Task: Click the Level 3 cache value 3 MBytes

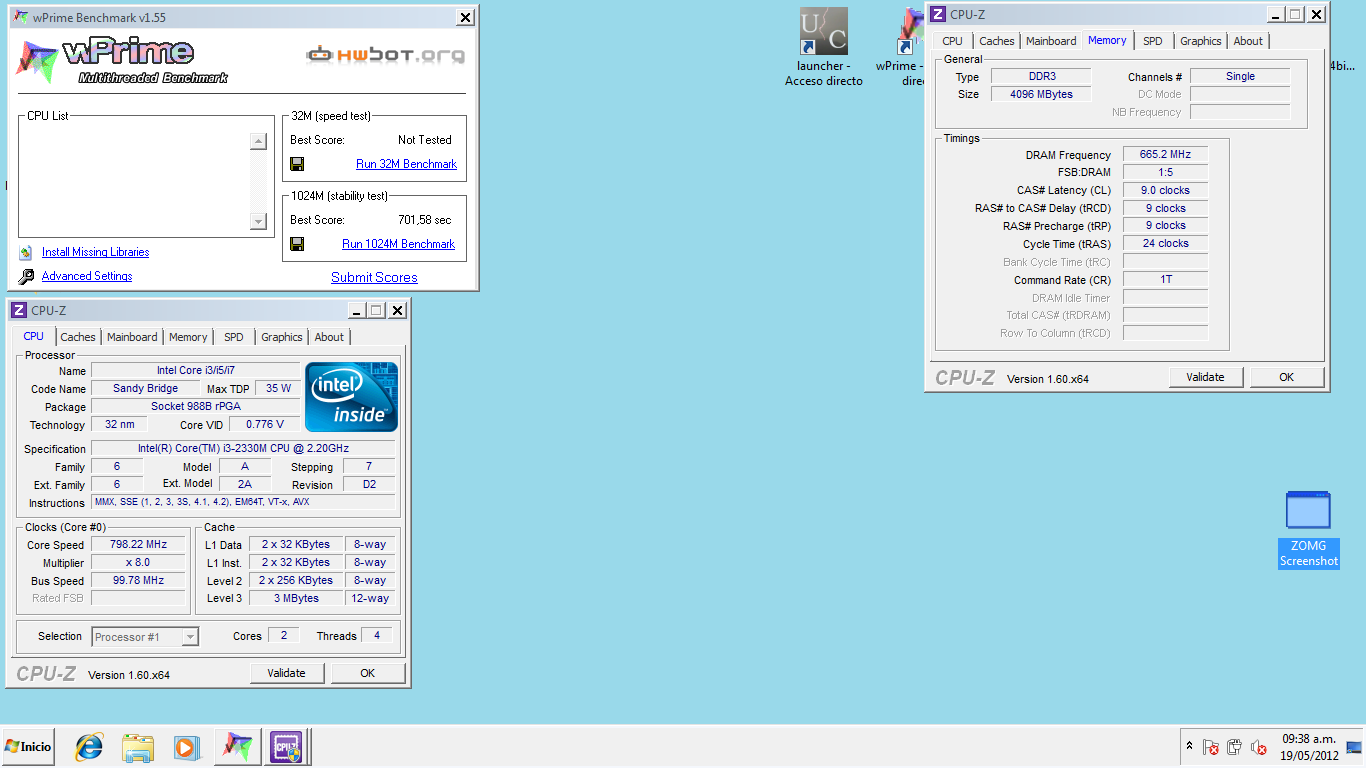Action: pos(296,598)
